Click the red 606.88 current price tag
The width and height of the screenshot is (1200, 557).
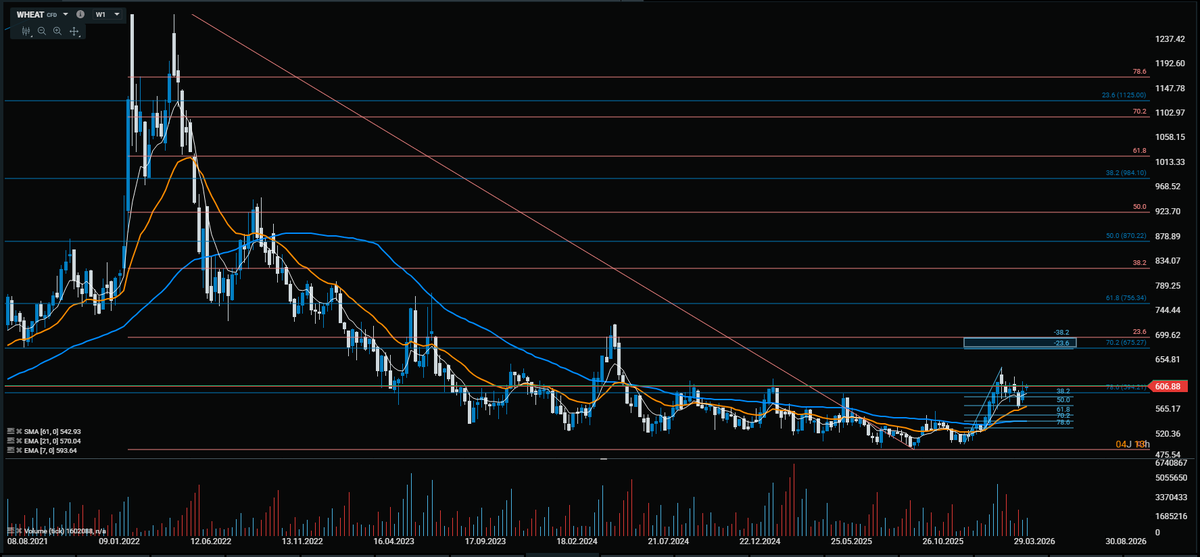(1169, 386)
